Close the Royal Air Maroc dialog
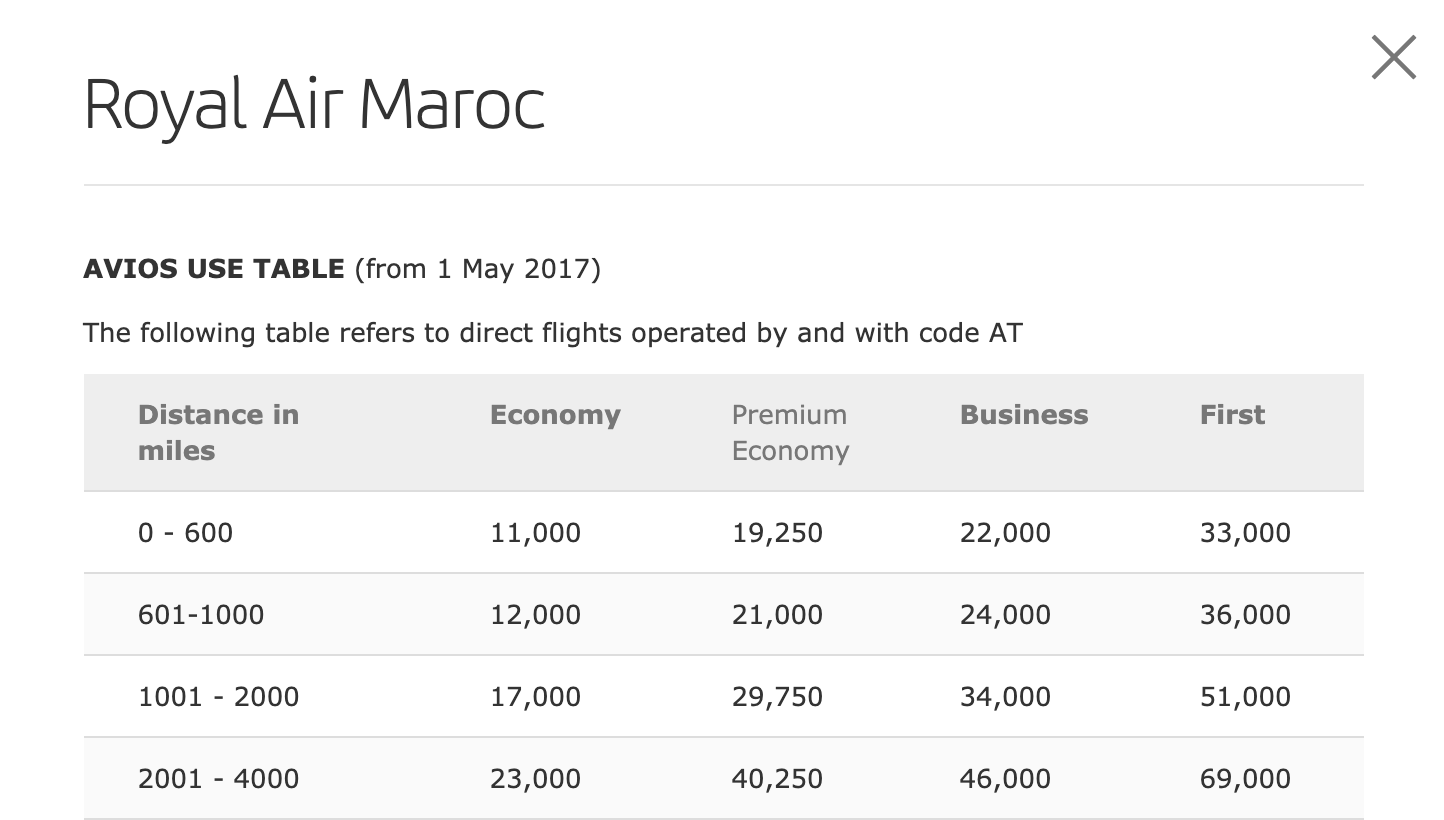 (x=1393, y=57)
